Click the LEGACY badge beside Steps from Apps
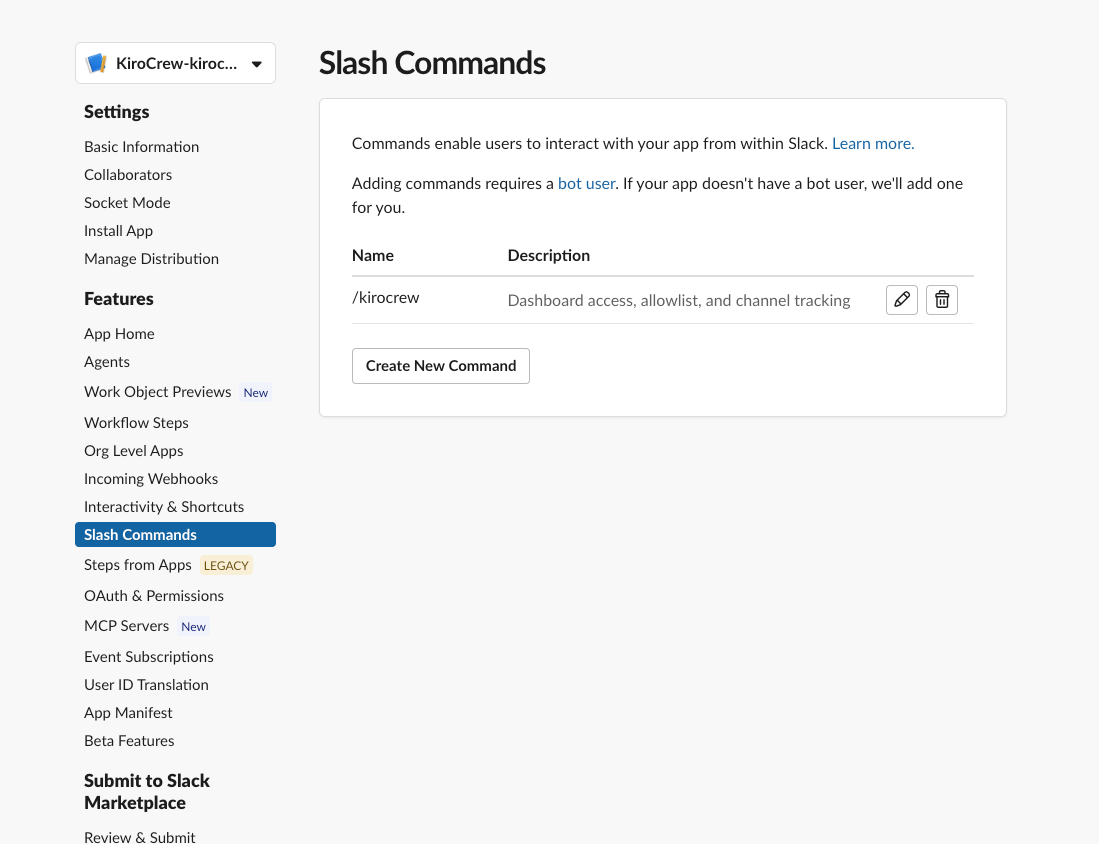 click(226, 566)
